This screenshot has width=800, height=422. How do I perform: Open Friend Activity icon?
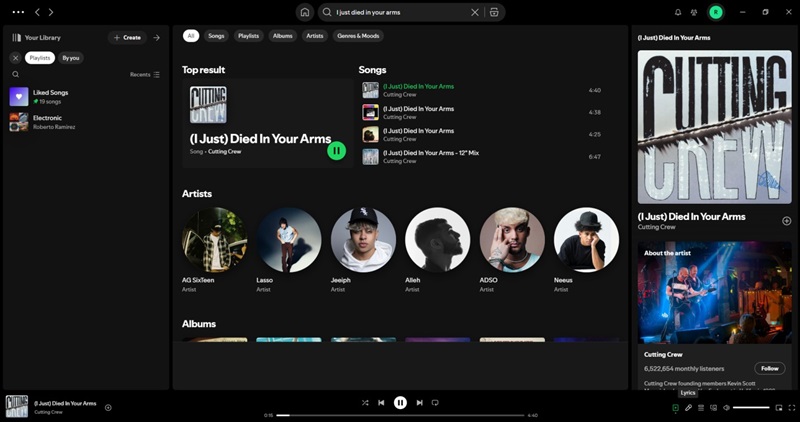pos(694,12)
